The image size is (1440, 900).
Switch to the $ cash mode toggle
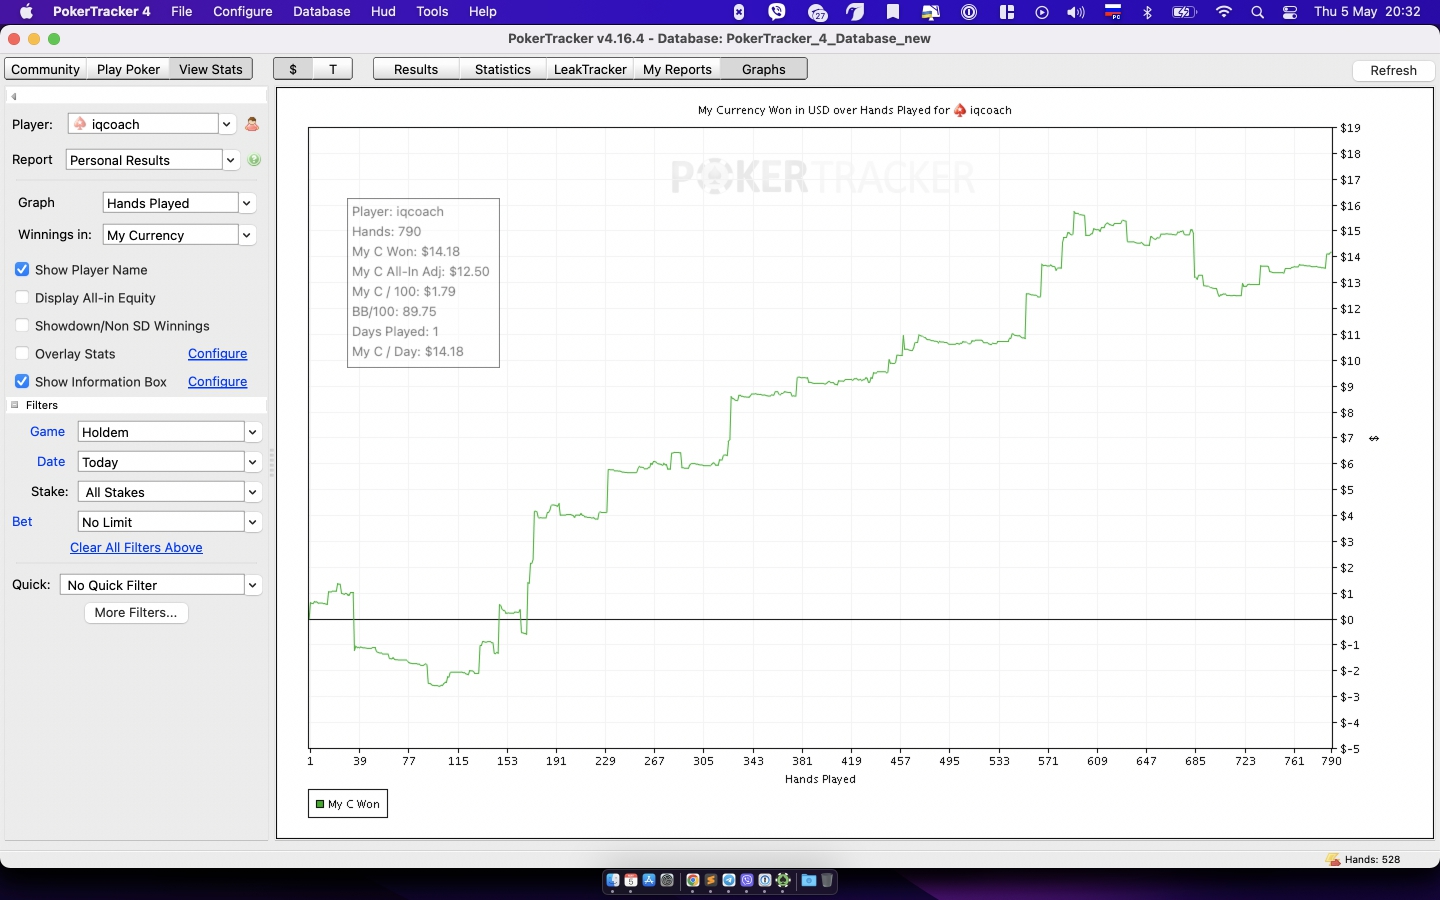[293, 69]
